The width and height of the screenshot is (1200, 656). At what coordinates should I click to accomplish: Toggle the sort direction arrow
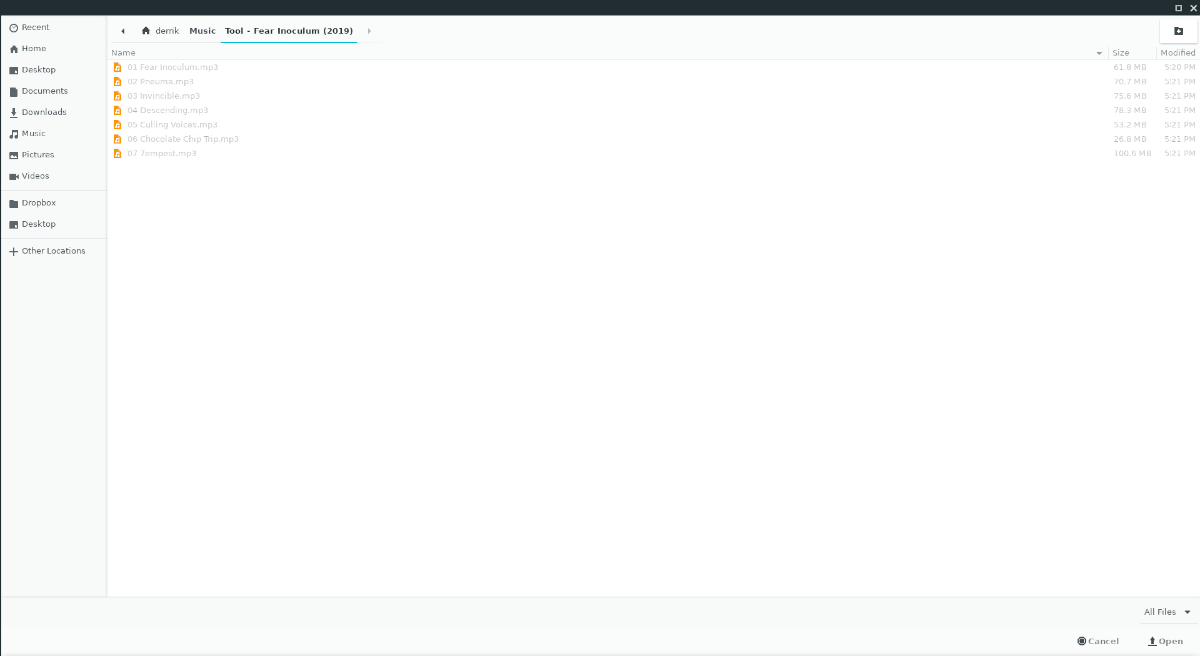(x=1099, y=53)
